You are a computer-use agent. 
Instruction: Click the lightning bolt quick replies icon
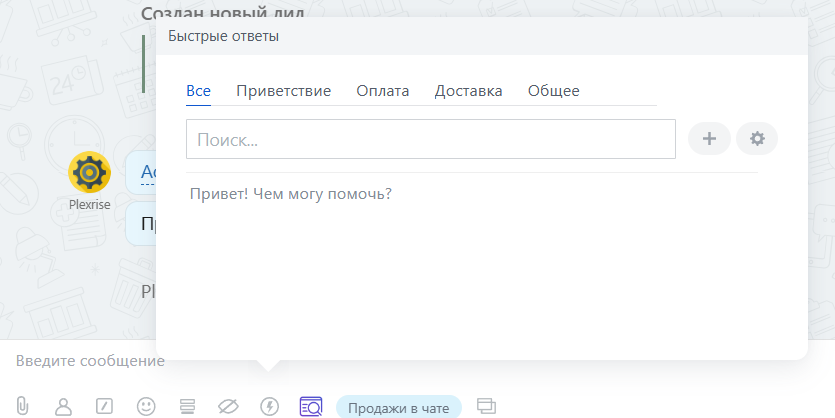pyautogui.click(x=269, y=406)
